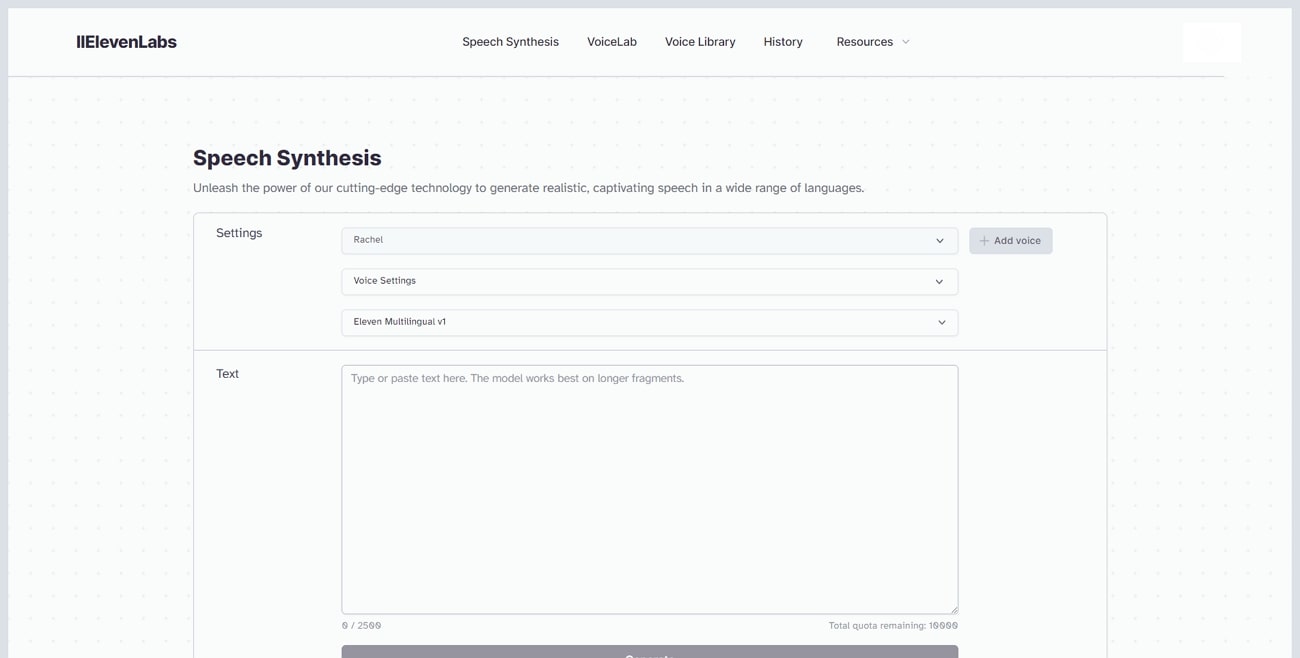Click the ElevenLabs logo
The image size is (1300, 658).
coord(127,42)
